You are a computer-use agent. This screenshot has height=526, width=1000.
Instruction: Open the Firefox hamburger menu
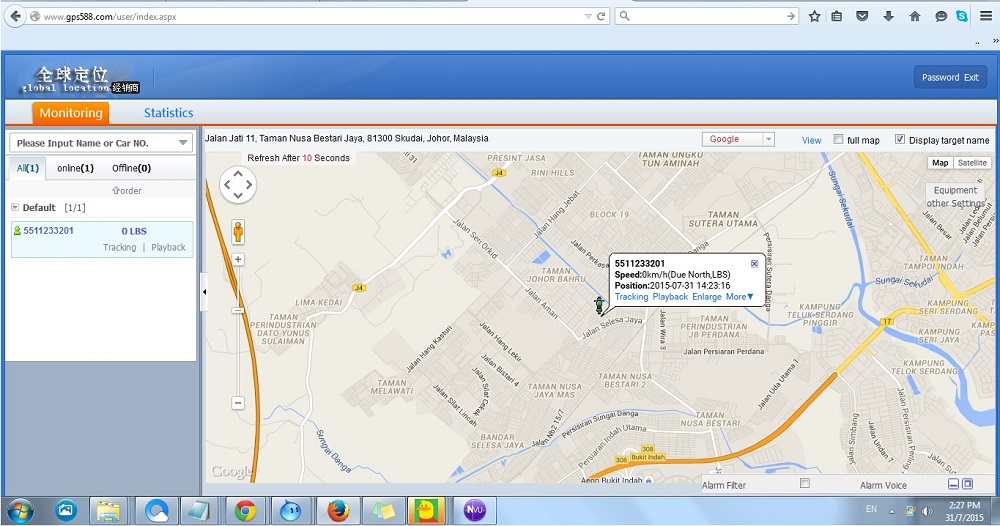986,17
